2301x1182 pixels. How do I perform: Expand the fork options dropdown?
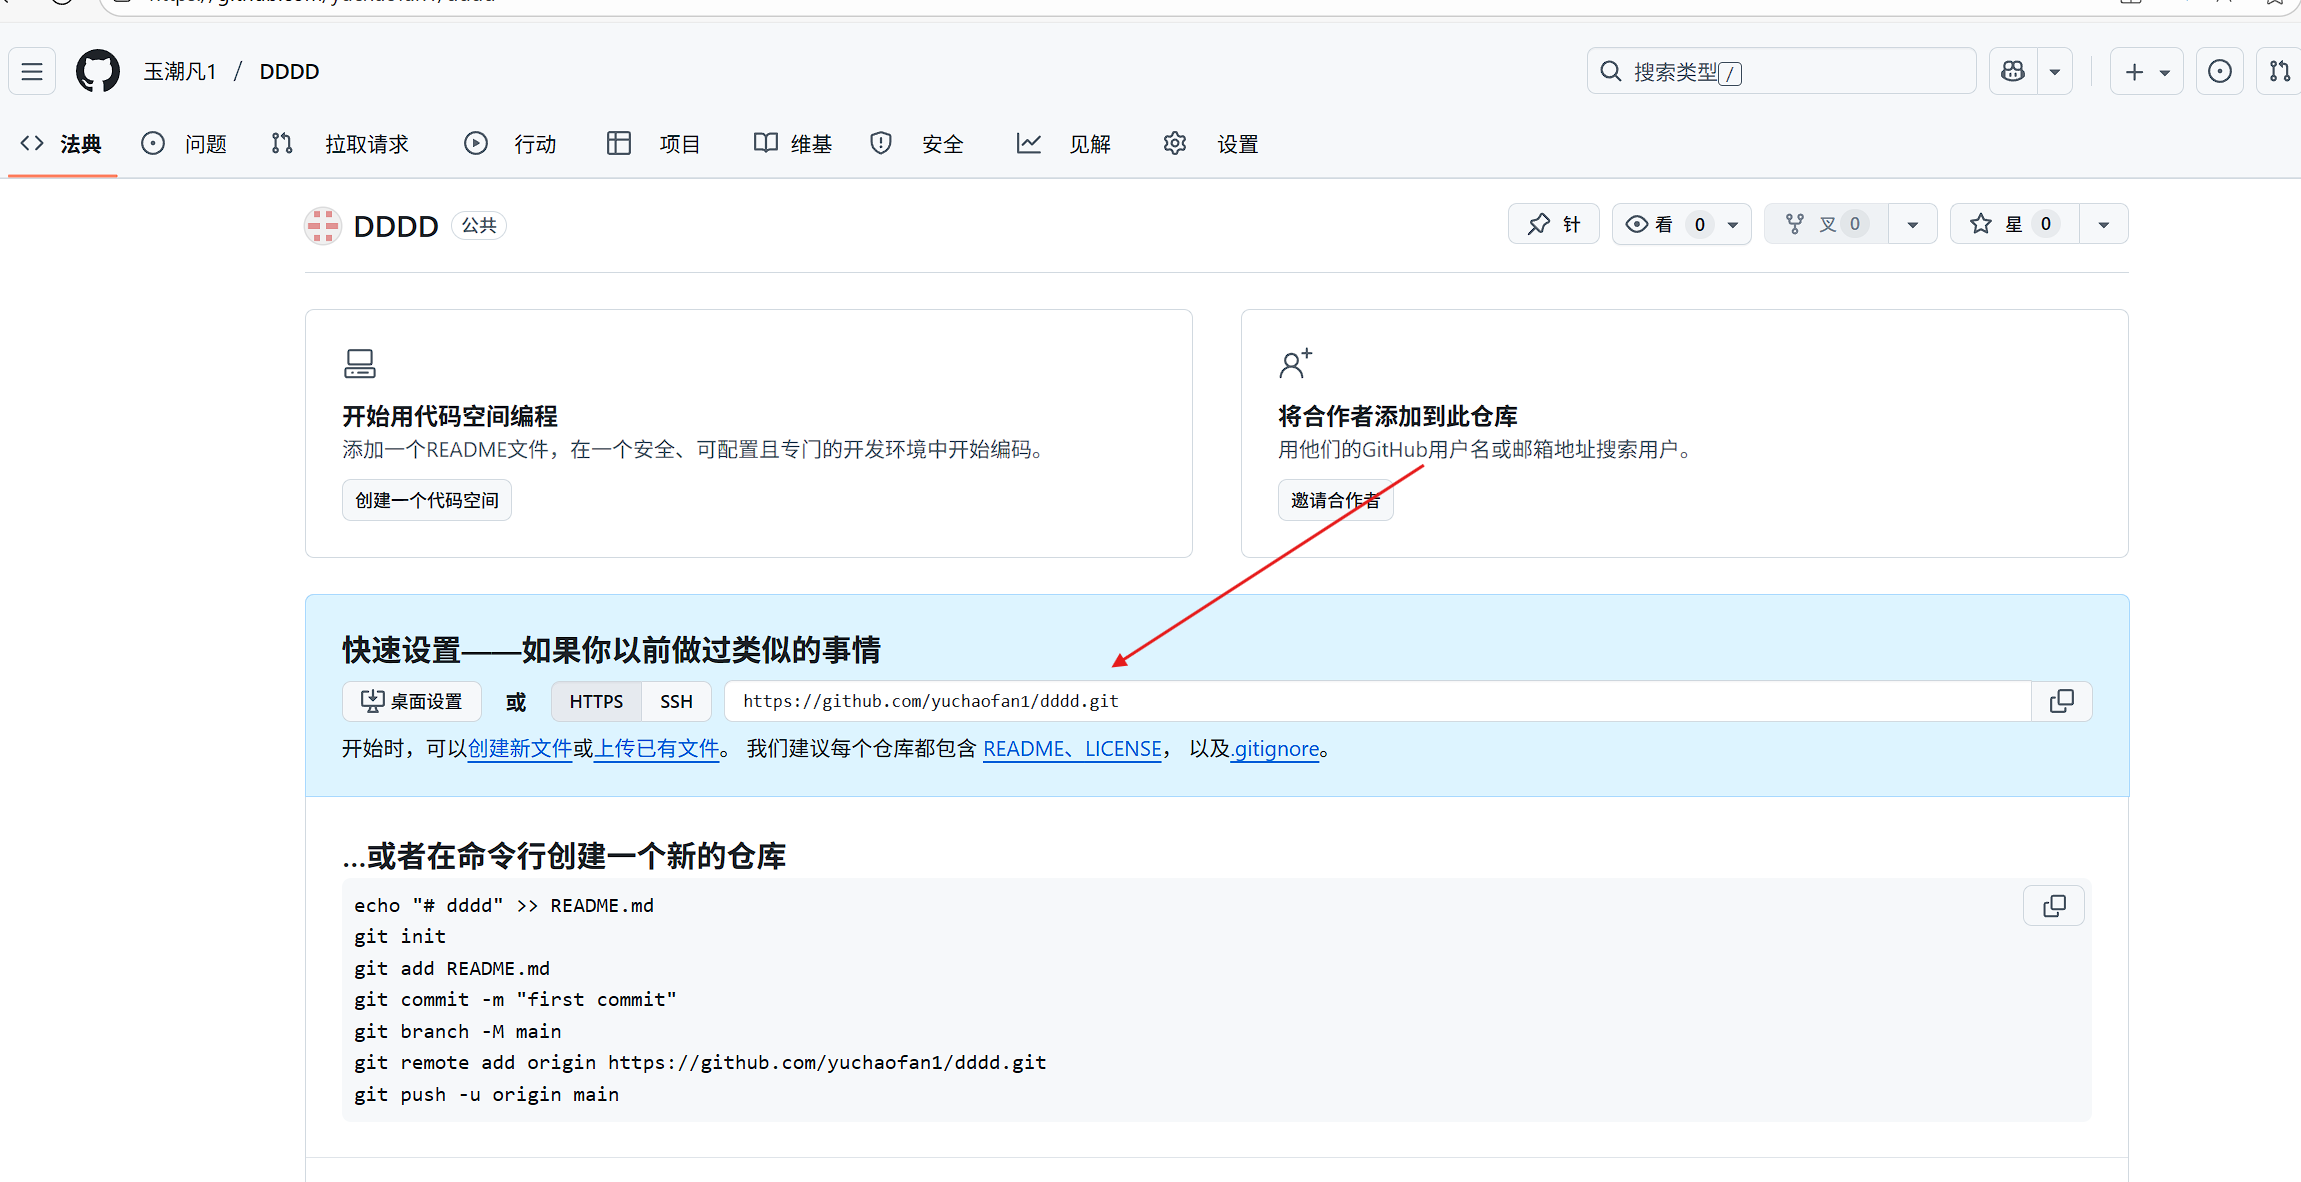1912,223
